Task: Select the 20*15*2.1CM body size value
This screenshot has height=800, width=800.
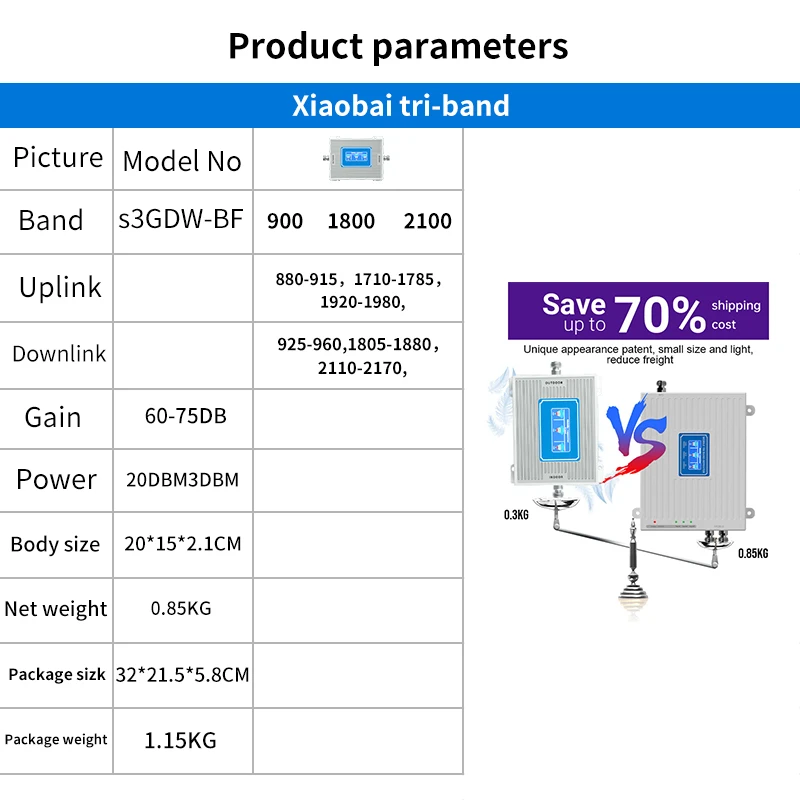Action: (182, 544)
